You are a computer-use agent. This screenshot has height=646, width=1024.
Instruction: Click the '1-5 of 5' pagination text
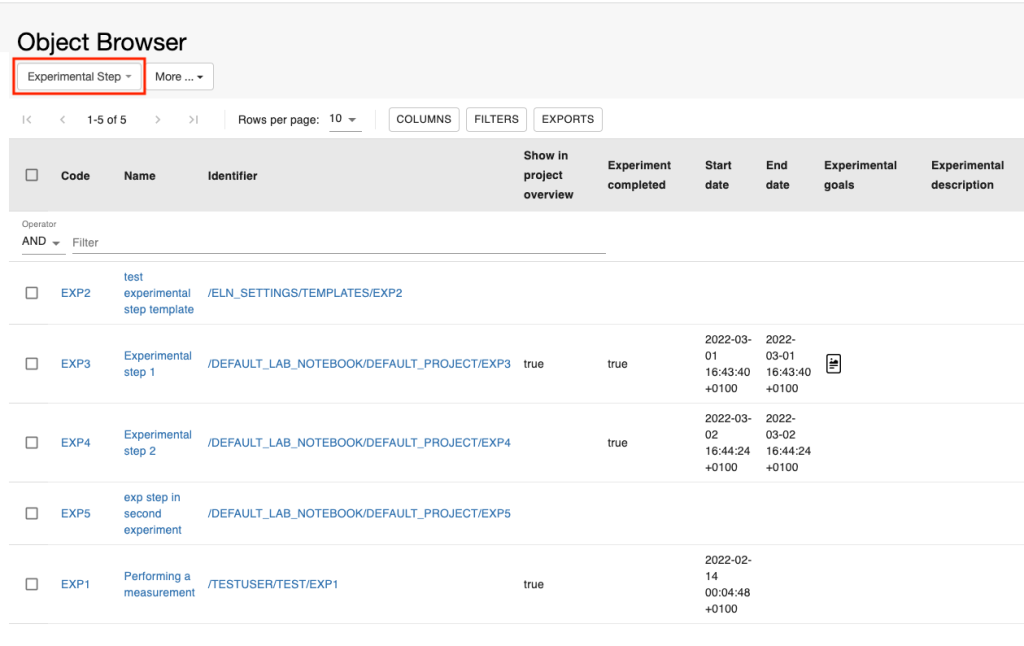[x=106, y=120]
